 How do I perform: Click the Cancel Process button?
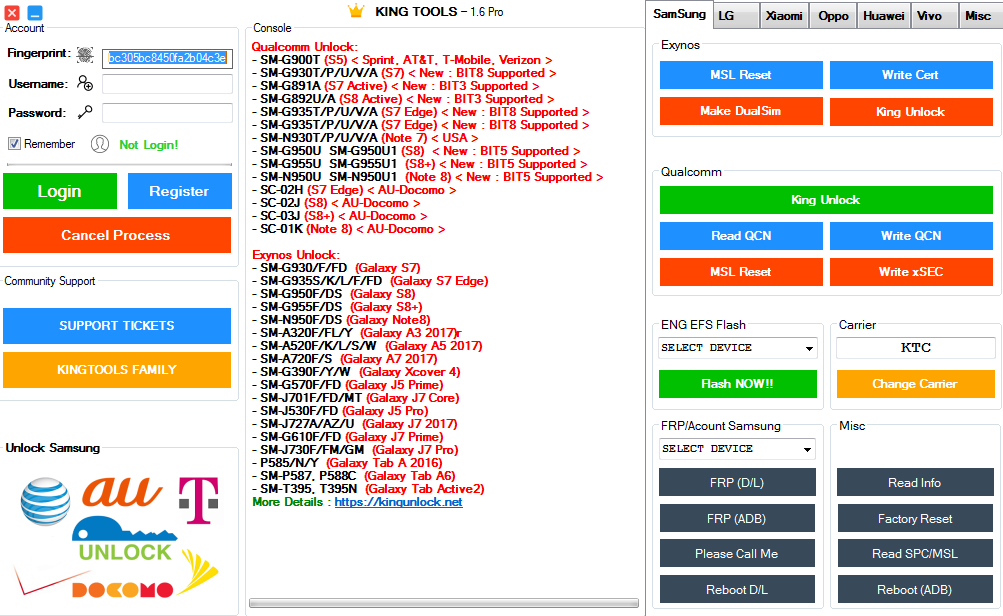point(116,235)
